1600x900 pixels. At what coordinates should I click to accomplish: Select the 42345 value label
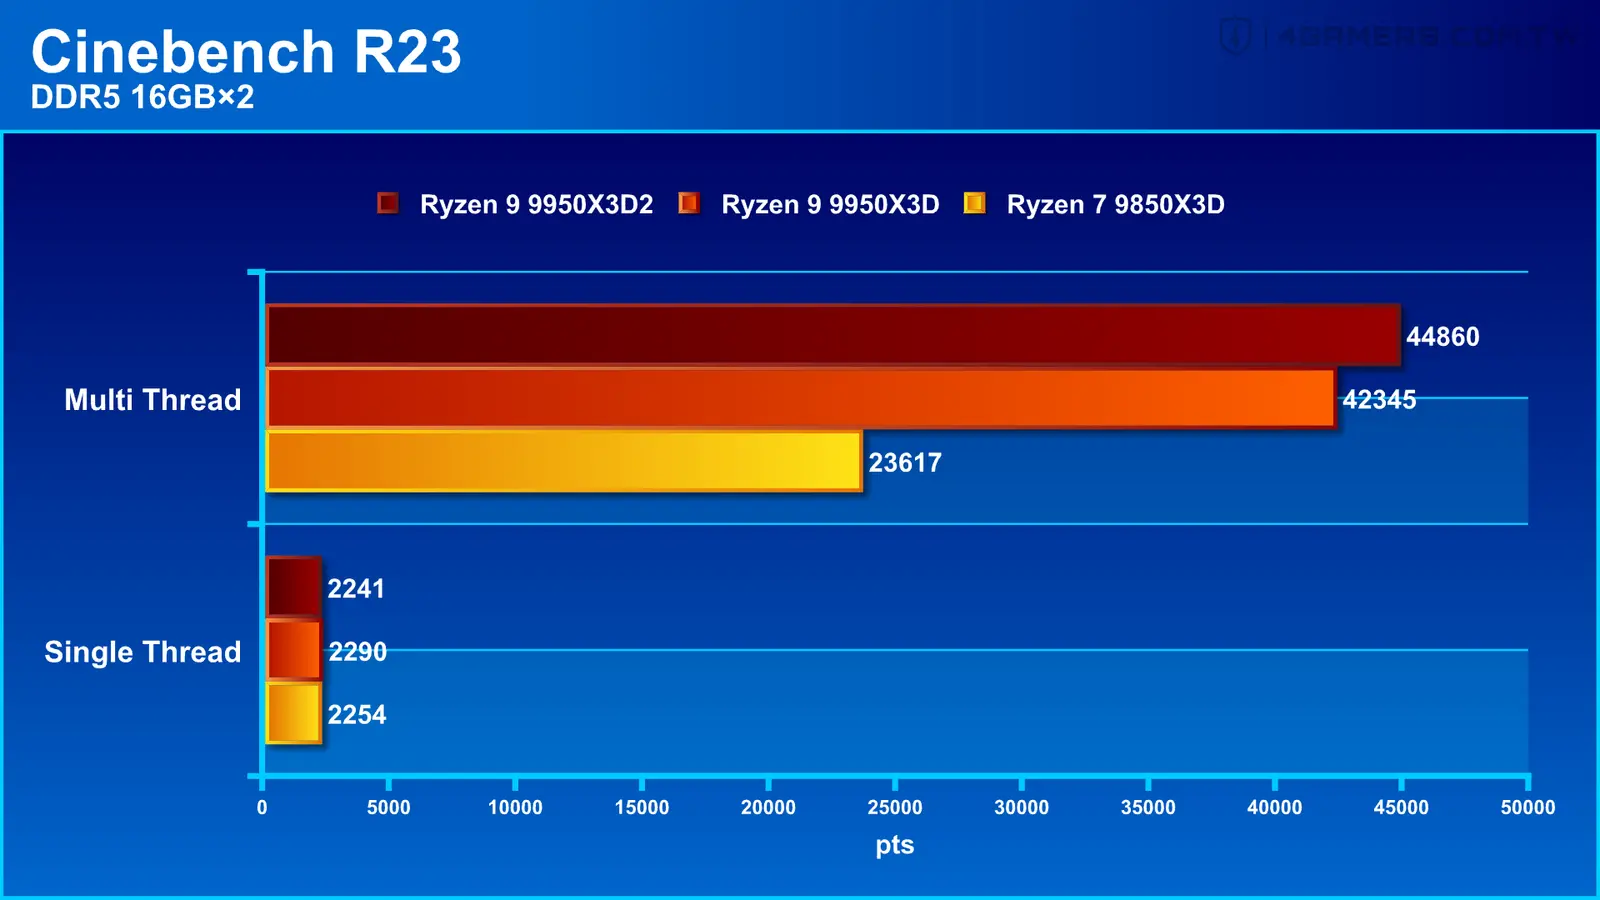(x=1379, y=400)
